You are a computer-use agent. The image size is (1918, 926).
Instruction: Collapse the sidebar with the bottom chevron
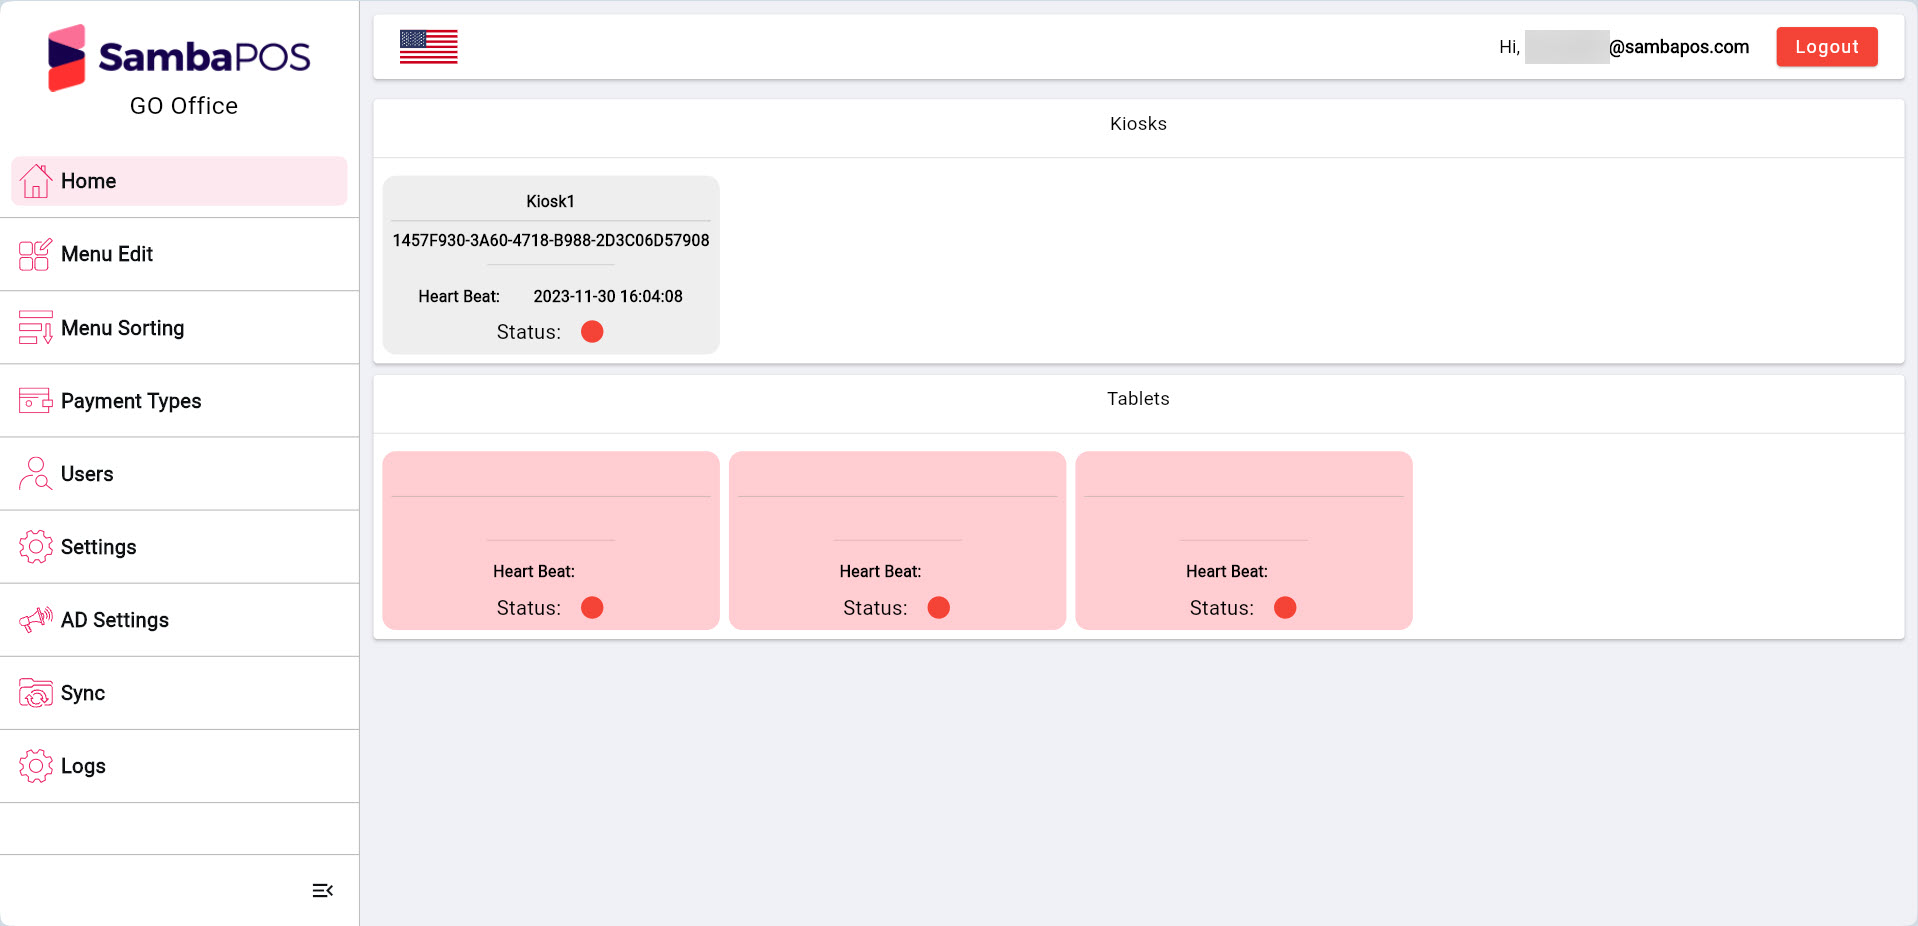(322, 889)
